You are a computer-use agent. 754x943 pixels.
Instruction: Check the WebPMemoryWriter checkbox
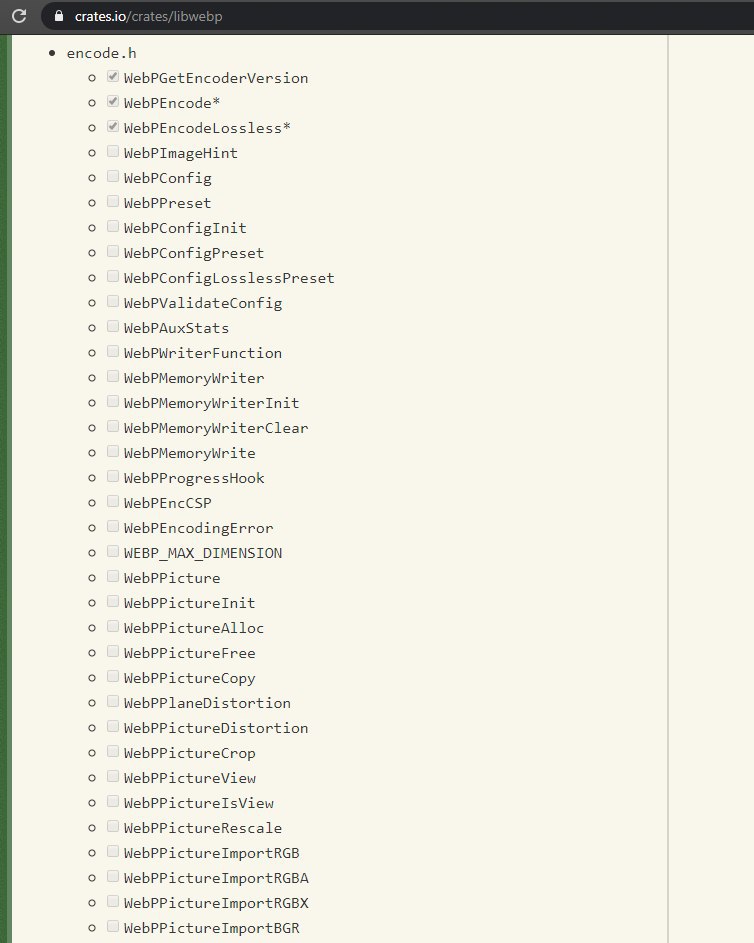click(113, 376)
